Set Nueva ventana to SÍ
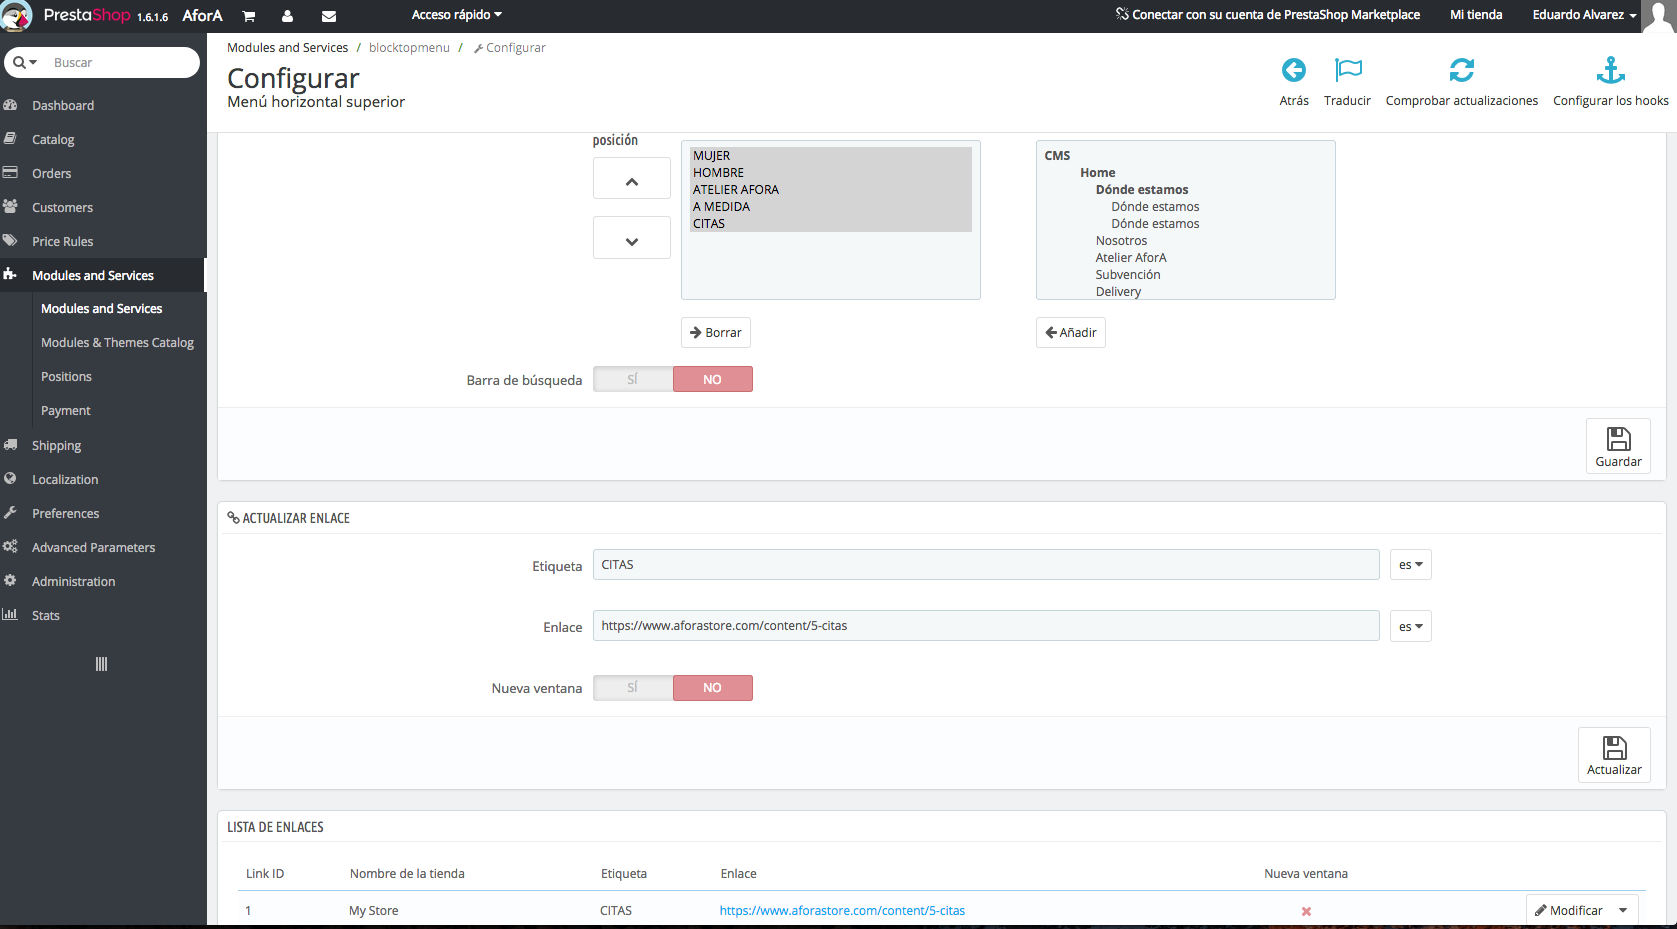The height and width of the screenshot is (929, 1677). pos(633,688)
